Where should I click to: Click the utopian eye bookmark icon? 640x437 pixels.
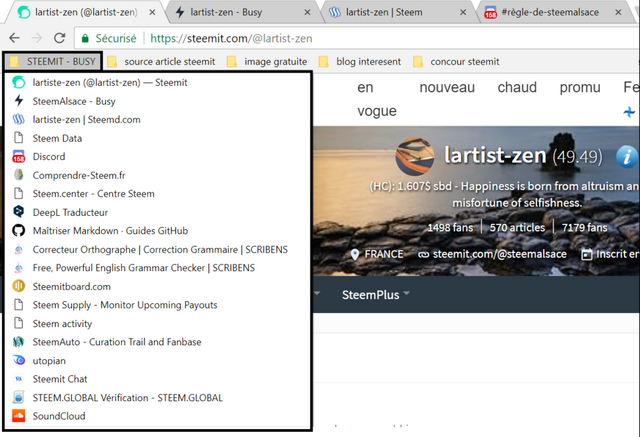[18, 360]
